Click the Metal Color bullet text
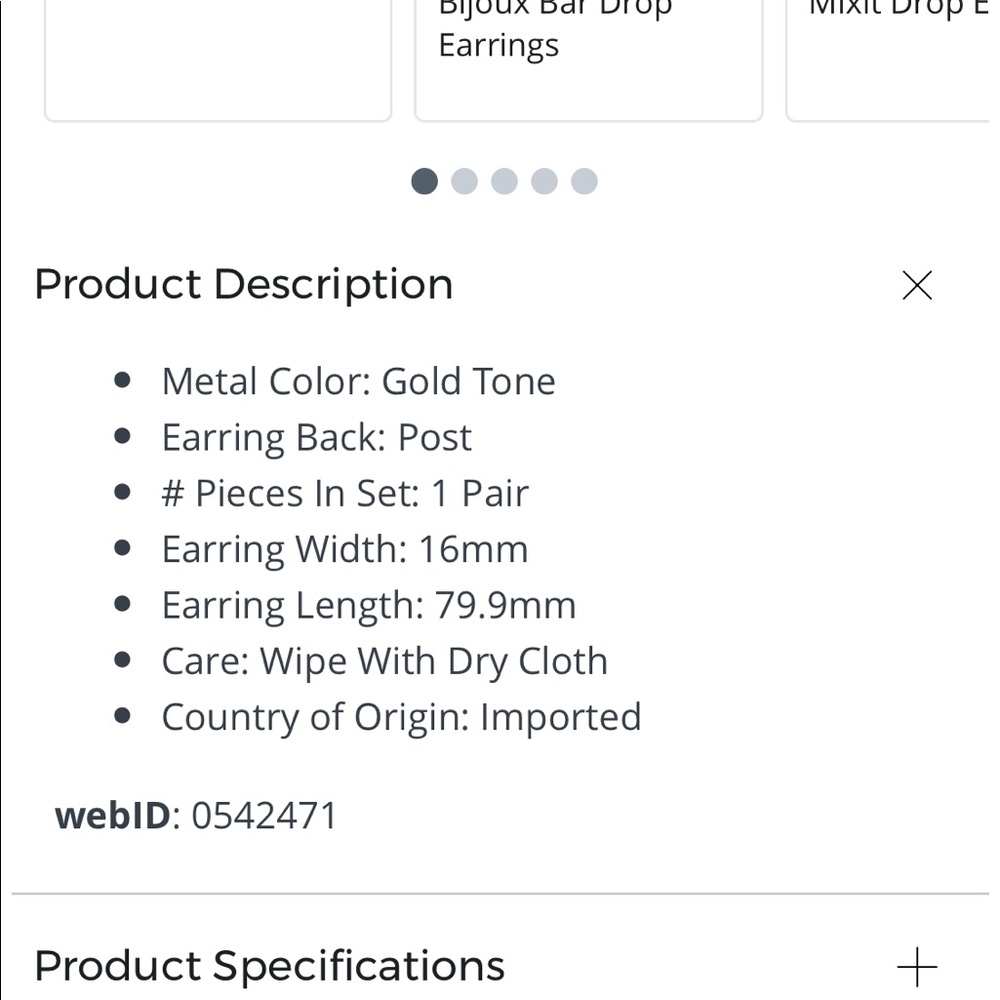This screenshot has height=1000, width=1000. point(359,380)
